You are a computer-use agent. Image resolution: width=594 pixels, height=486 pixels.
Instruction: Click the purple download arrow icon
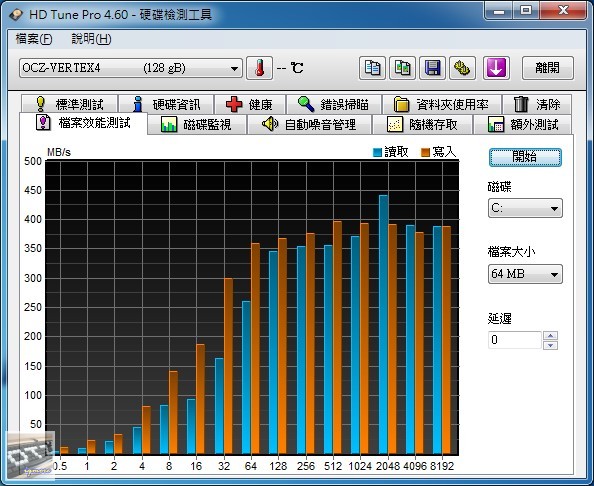[496, 68]
